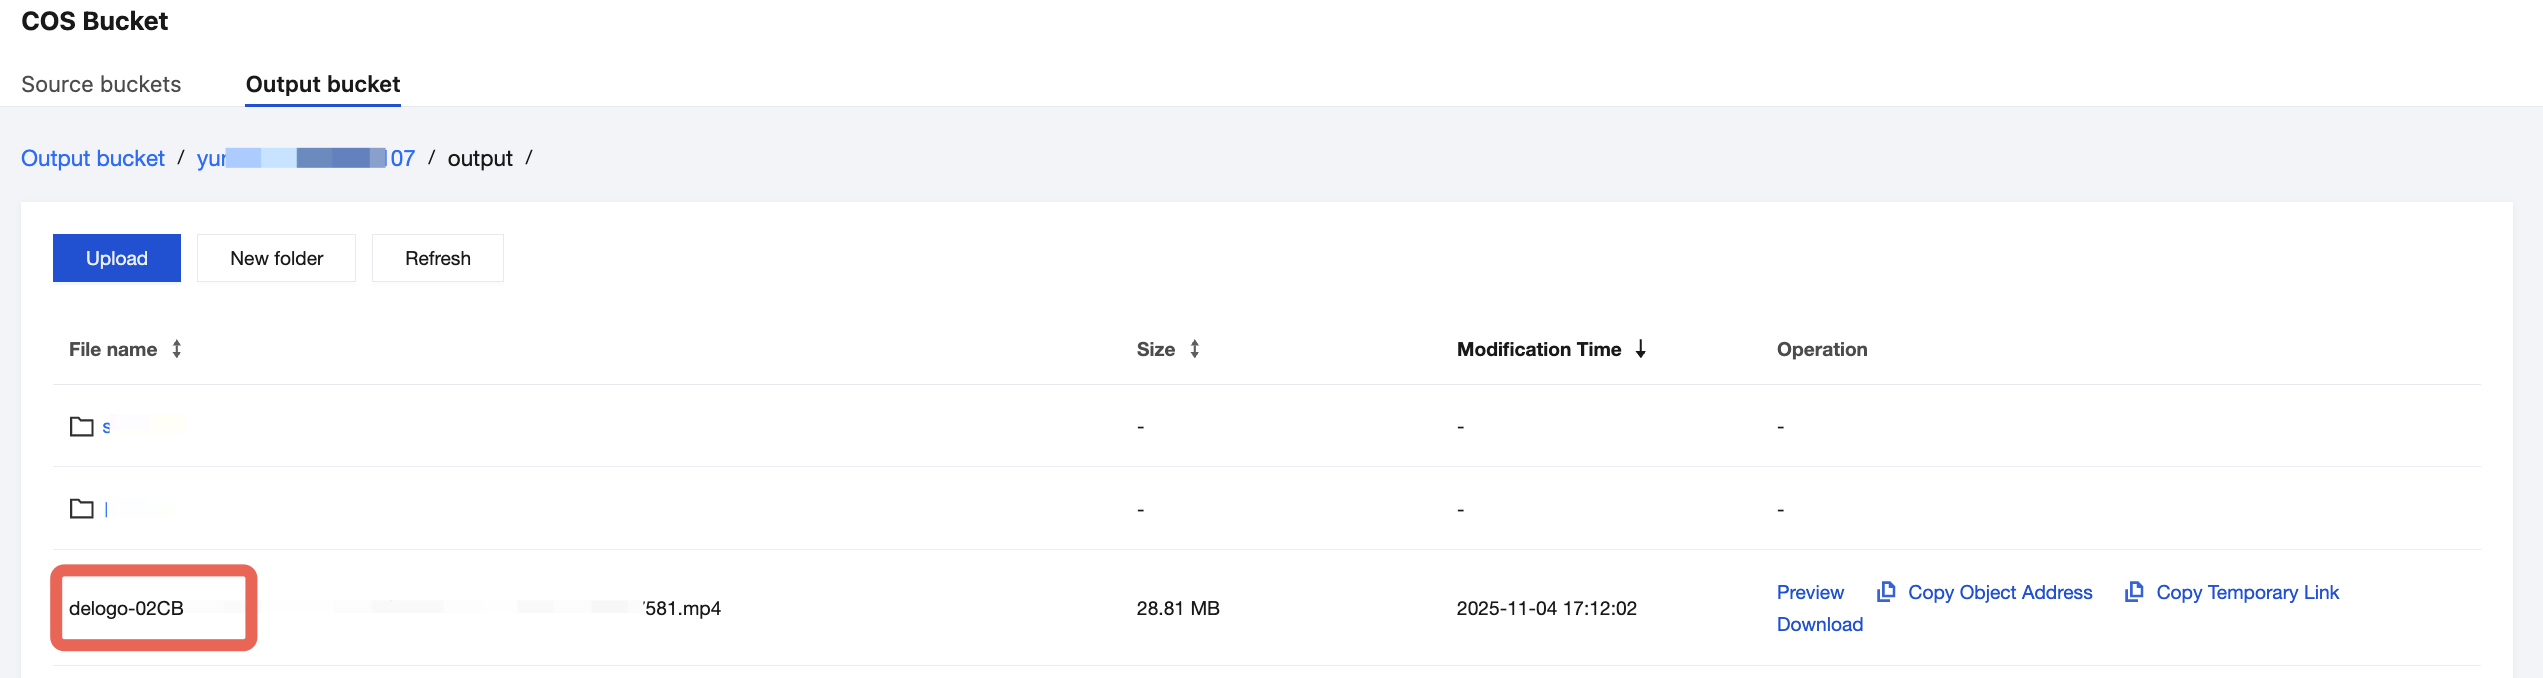Switch to the Source buckets tab
Image resolution: width=2543 pixels, height=678 pixels.
[x=101, y=84]
